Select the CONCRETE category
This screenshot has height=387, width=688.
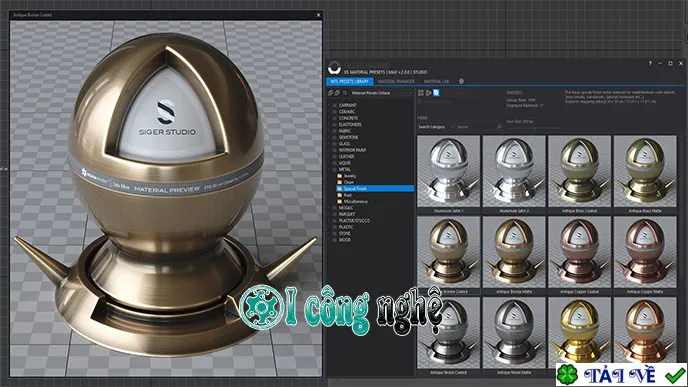348,118
